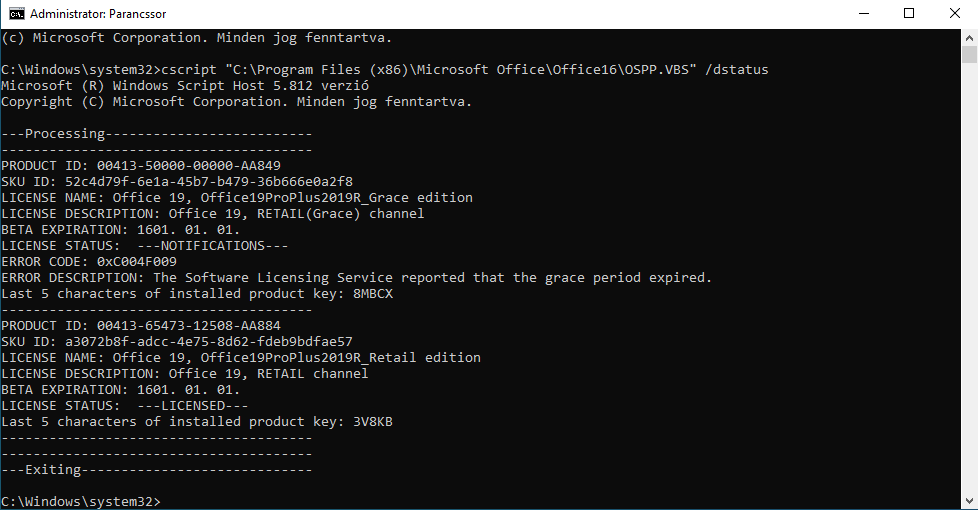The image size is (978, 510).
Task: Click the error code 0xC004F009
Action: pyautogui.click(x=137, y=262)
